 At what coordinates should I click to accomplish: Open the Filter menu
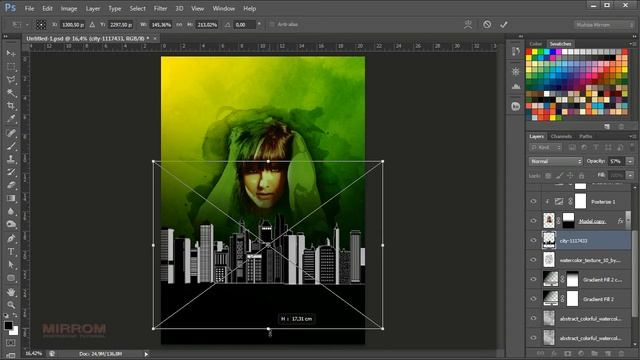(x=160, y=8)
